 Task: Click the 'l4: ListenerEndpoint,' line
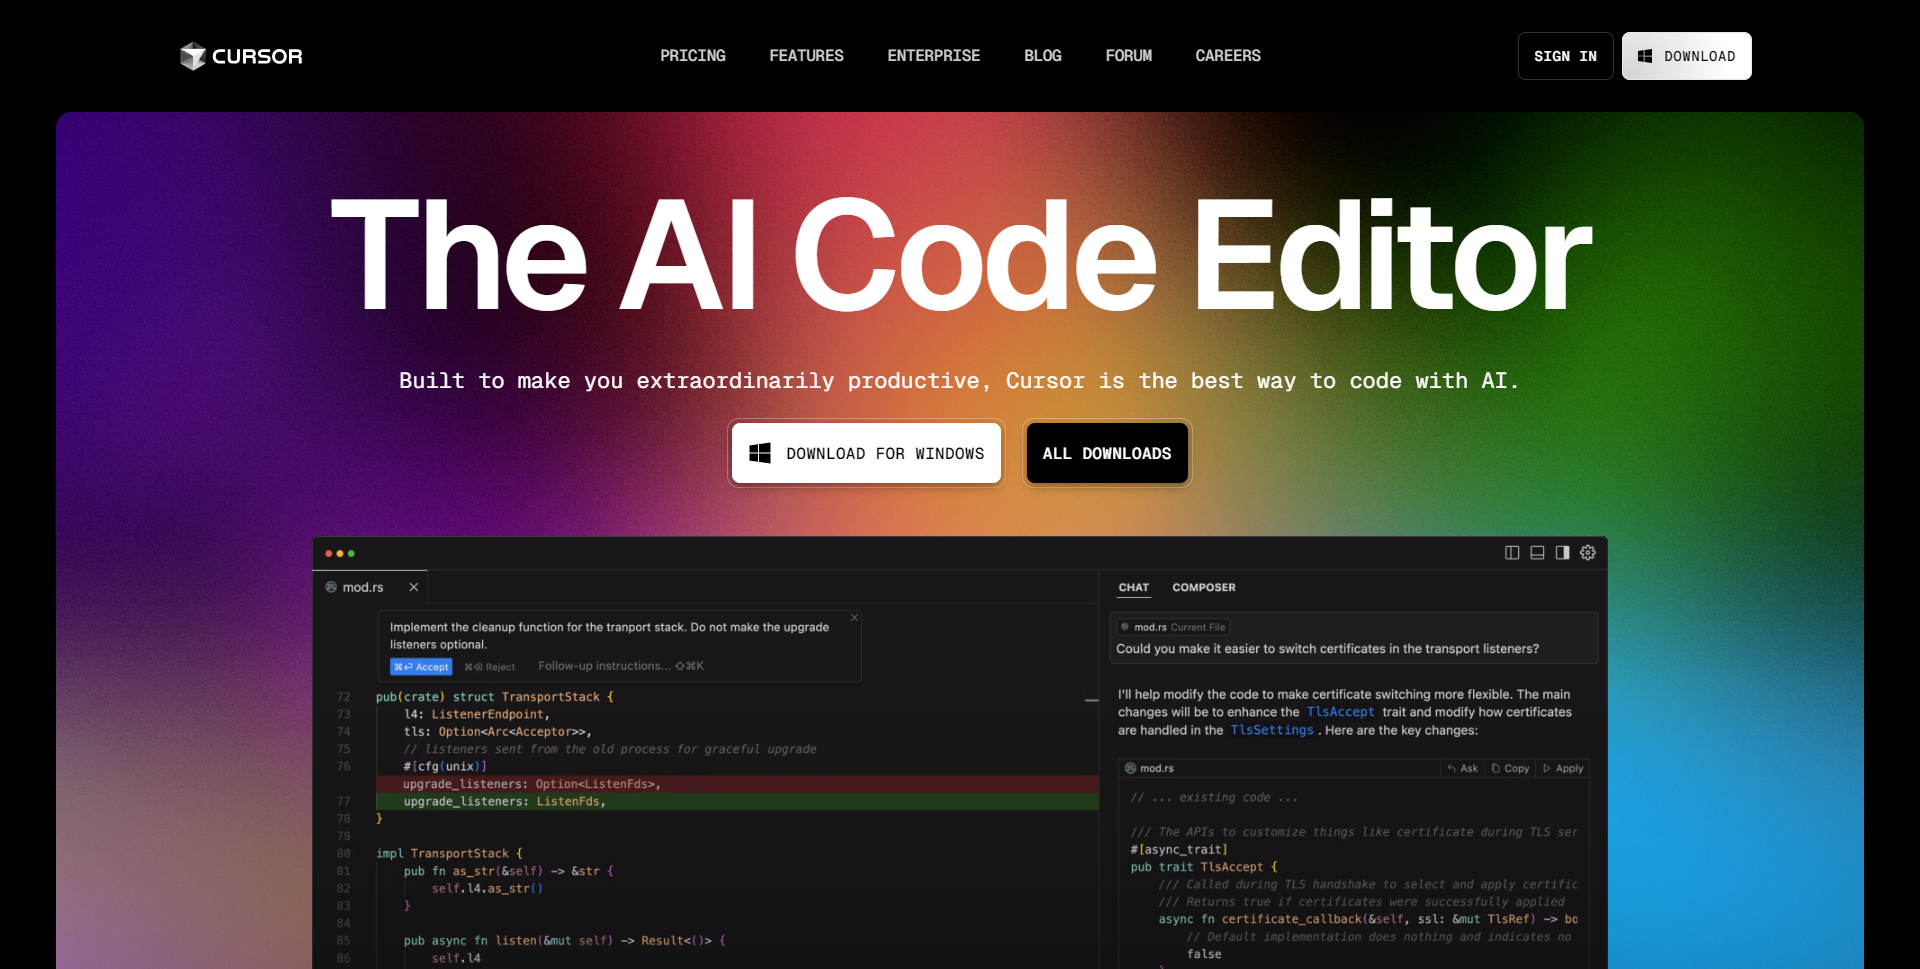point(477,714)
